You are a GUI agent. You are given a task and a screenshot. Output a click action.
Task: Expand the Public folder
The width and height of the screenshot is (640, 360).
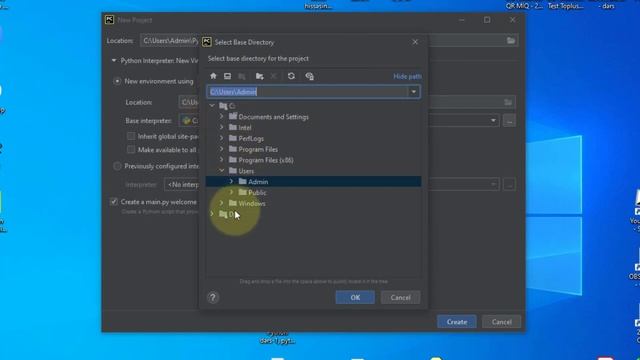click(231, 192)
